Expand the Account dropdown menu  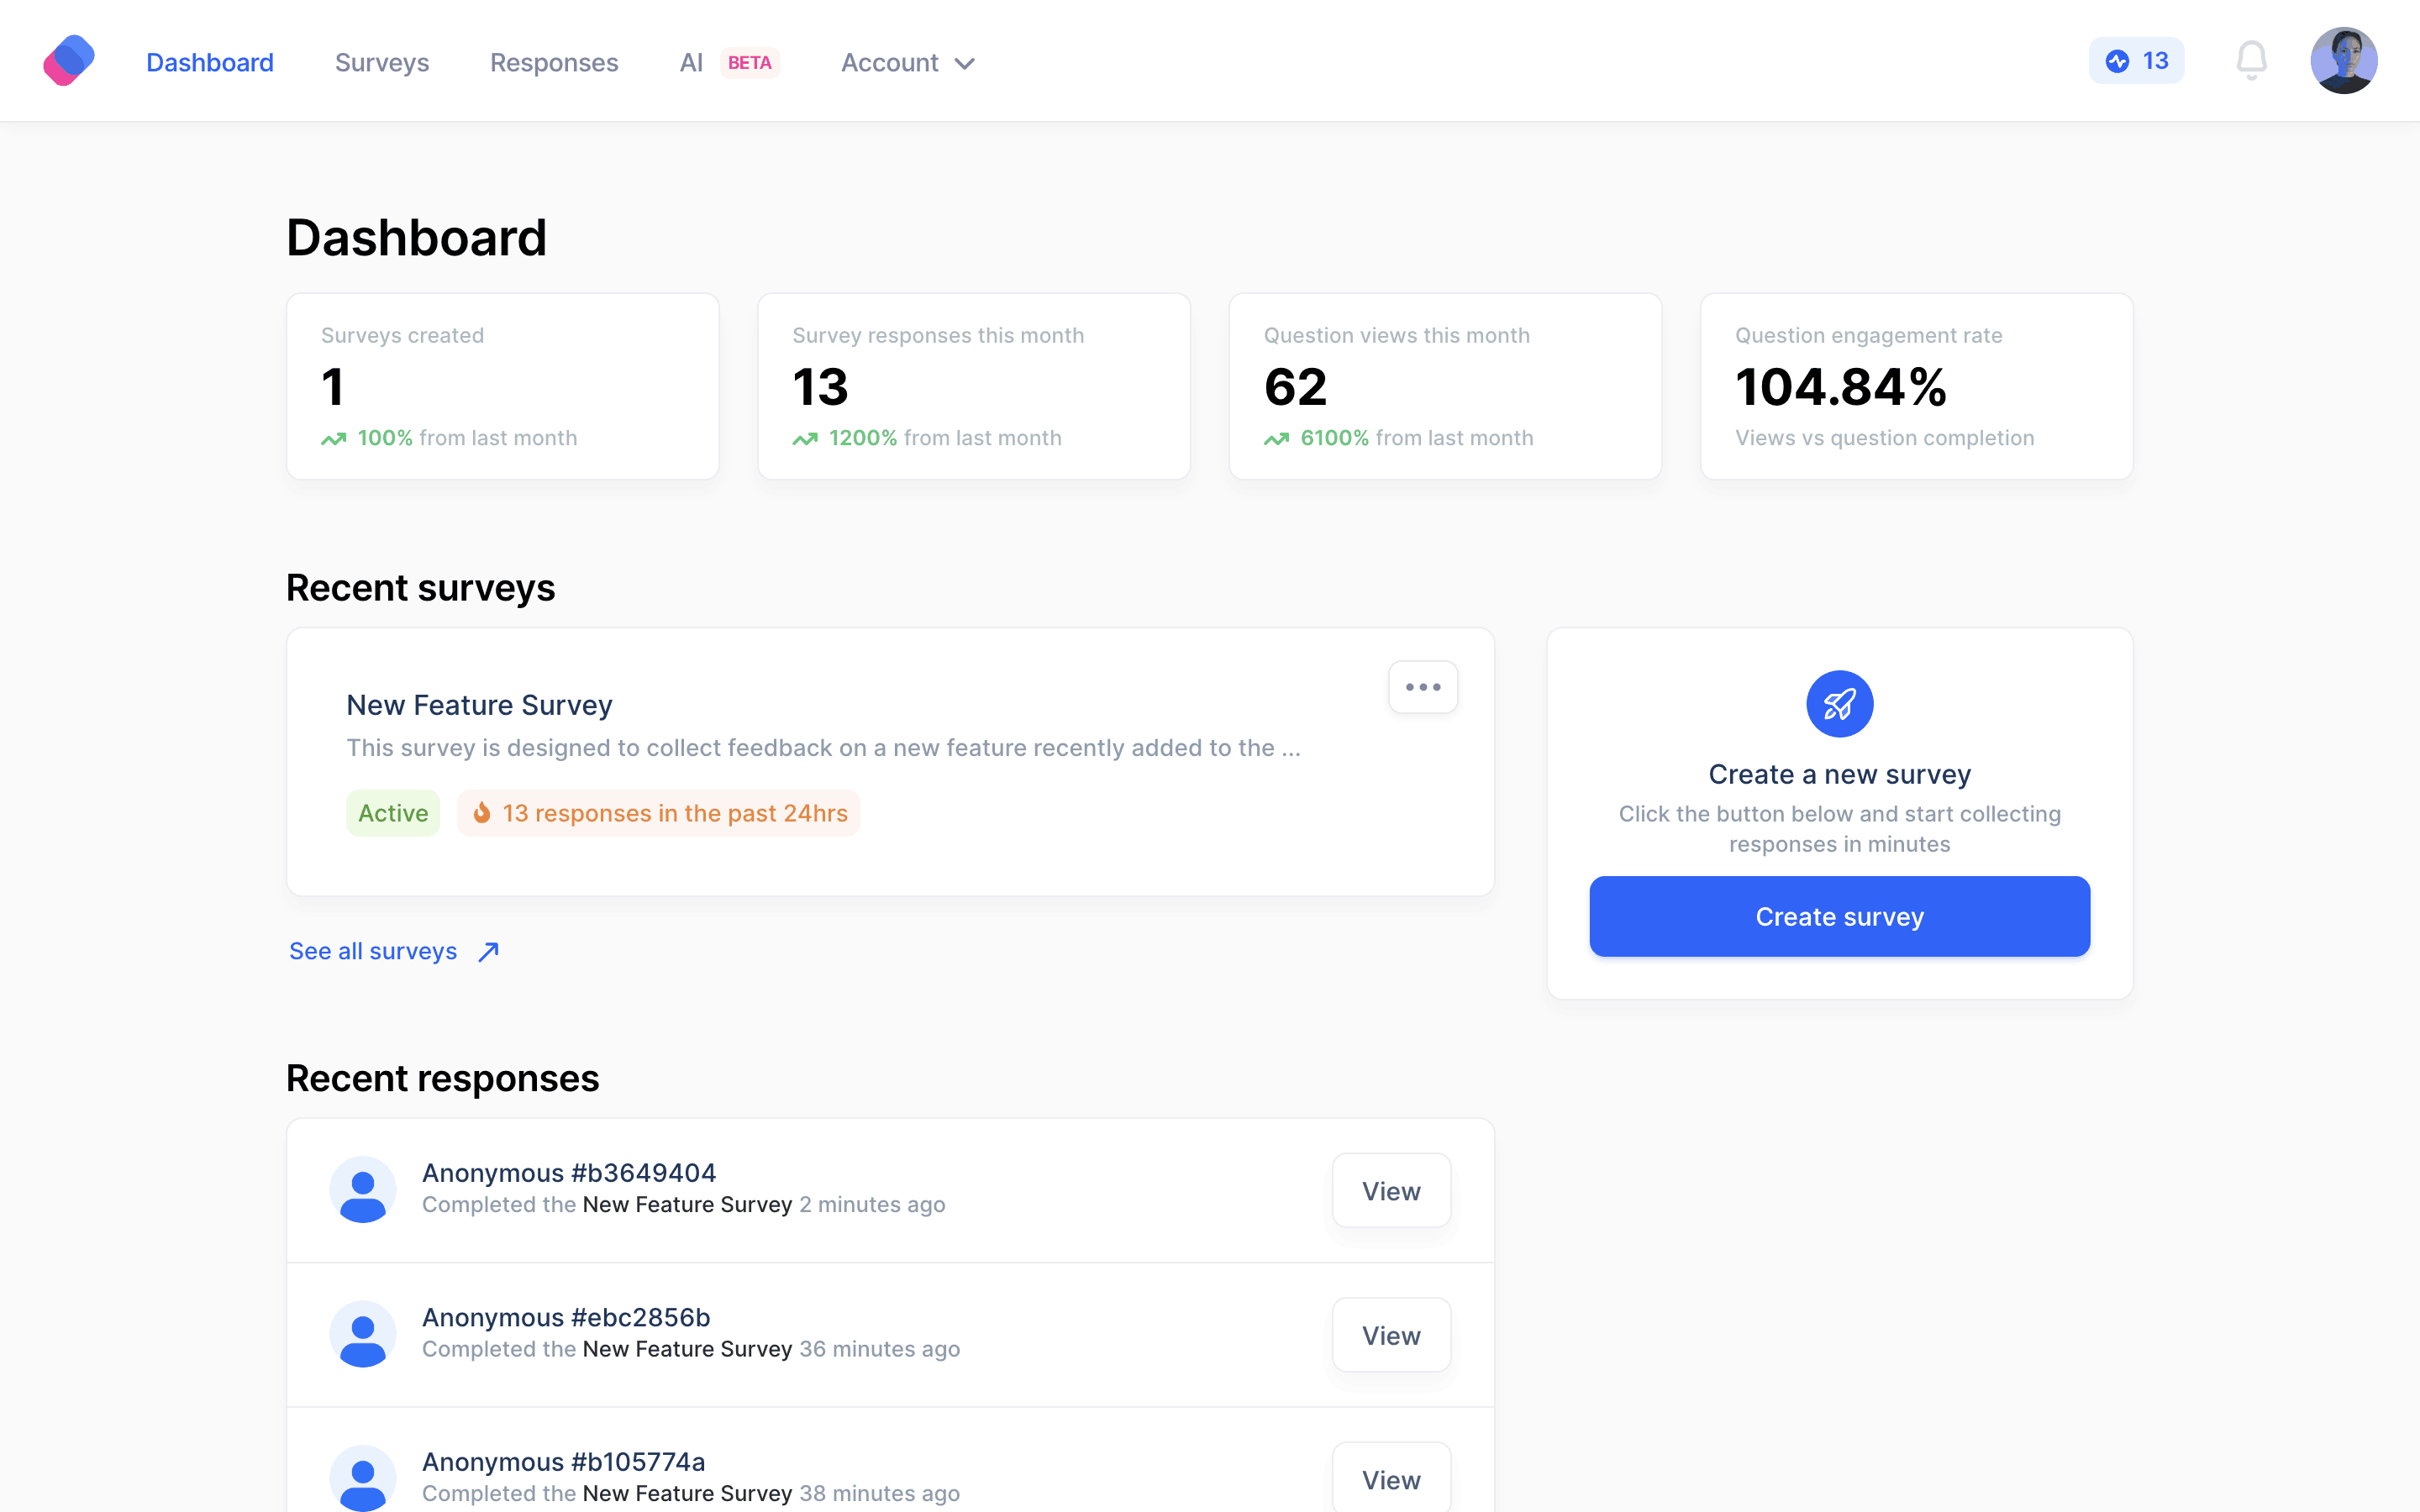(907, 63)
